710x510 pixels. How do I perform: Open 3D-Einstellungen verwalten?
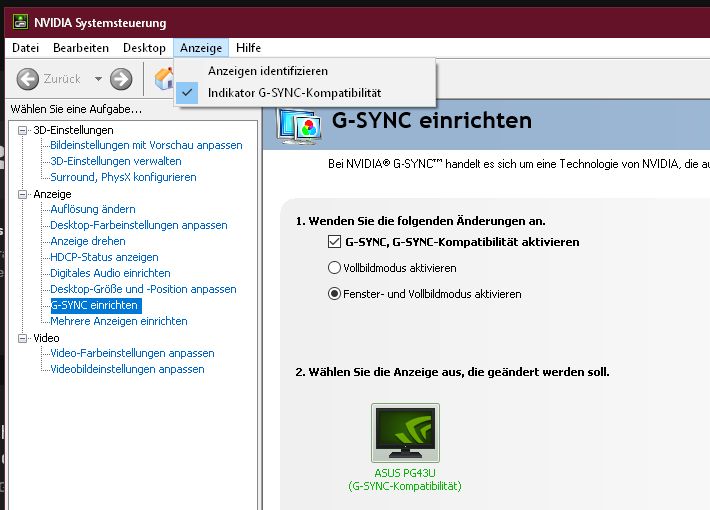(116, 161)
